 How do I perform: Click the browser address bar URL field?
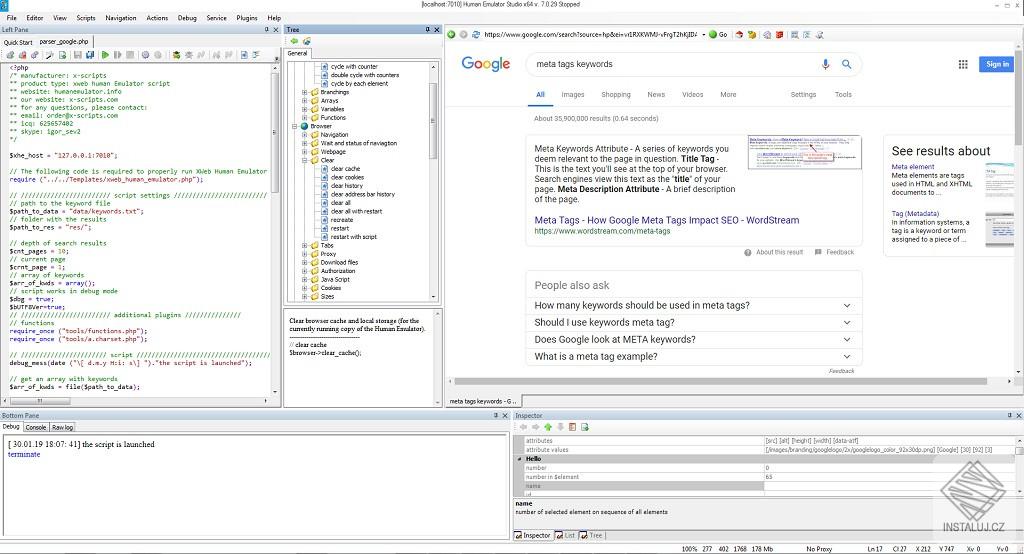[590, 35]
